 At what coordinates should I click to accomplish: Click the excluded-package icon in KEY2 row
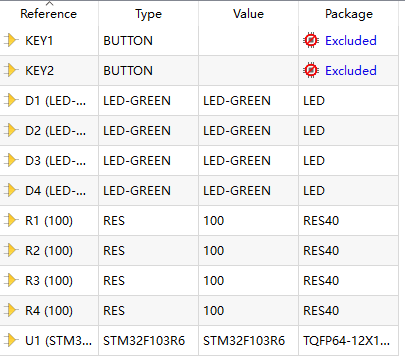(311, 70)
